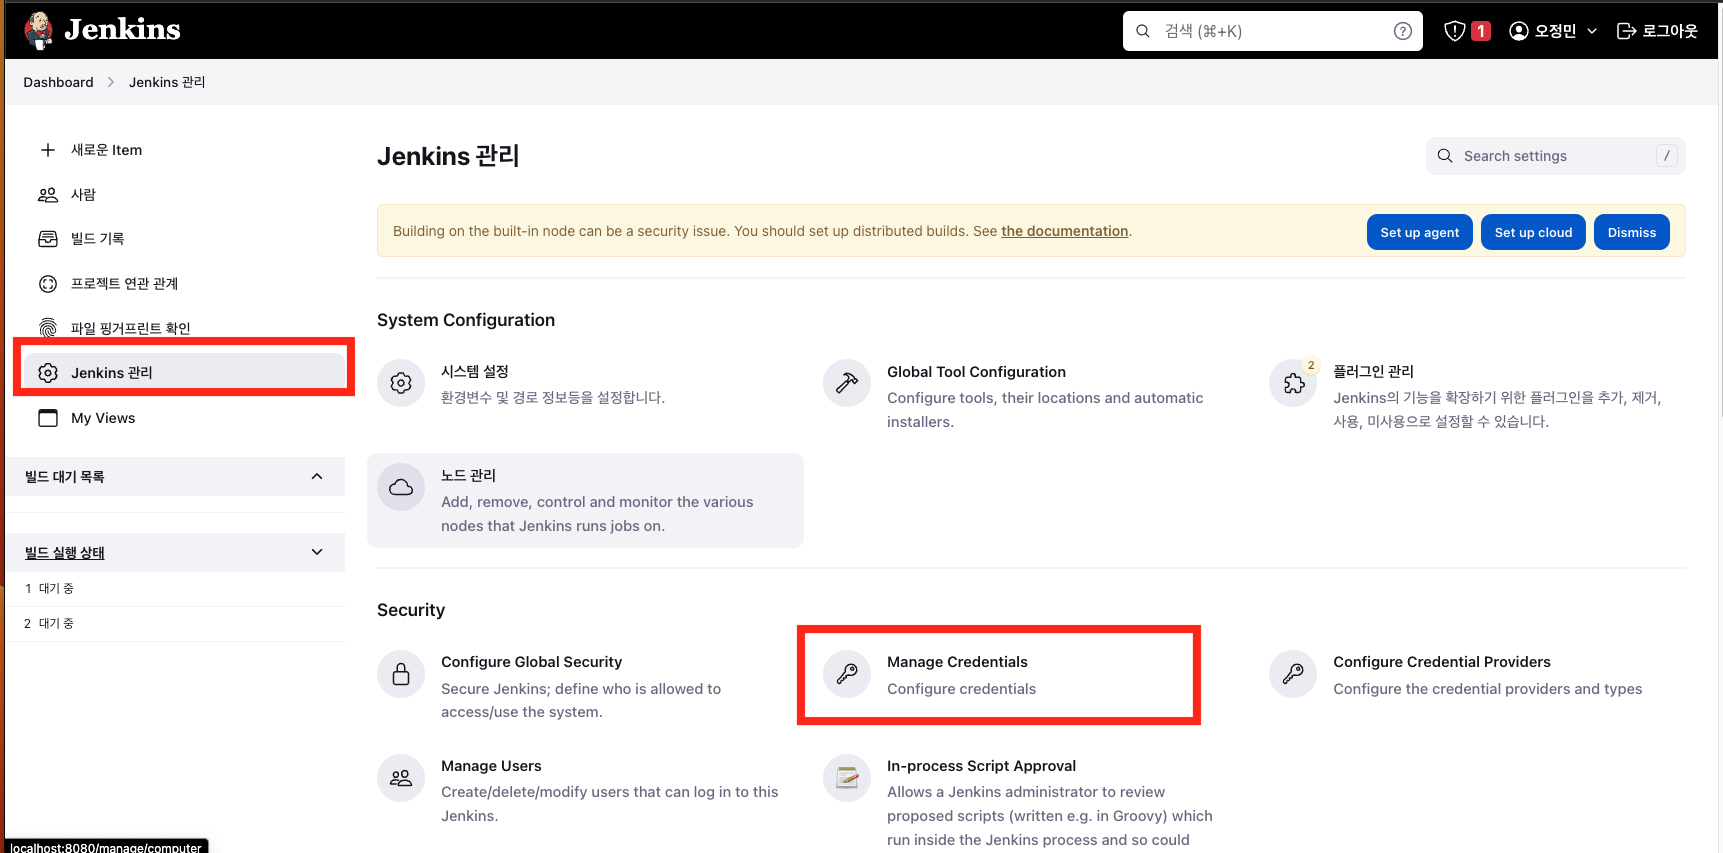
Task: Click the Manage Credentials key icon
Action: click(x=847, y=674)
